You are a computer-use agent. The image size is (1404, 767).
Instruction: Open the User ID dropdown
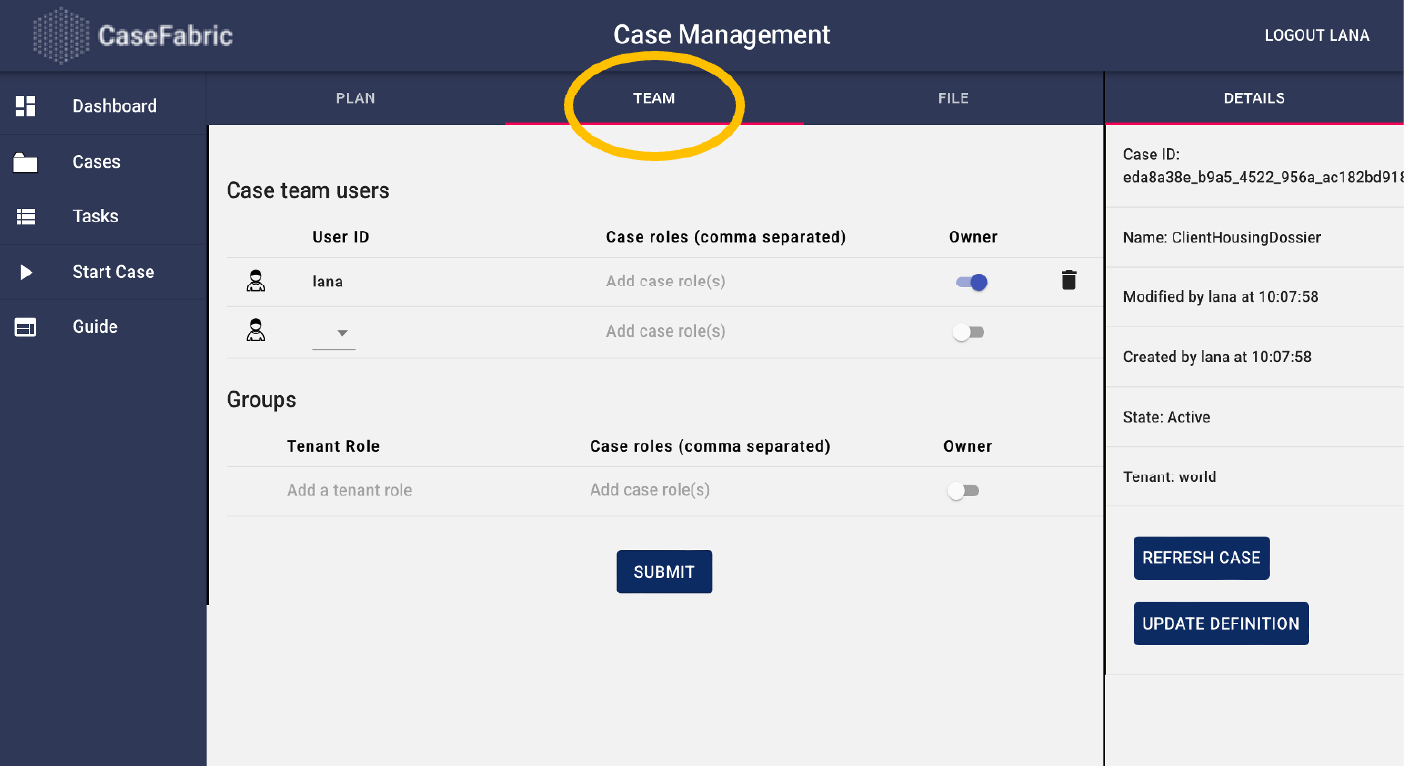tap(334, 333)
